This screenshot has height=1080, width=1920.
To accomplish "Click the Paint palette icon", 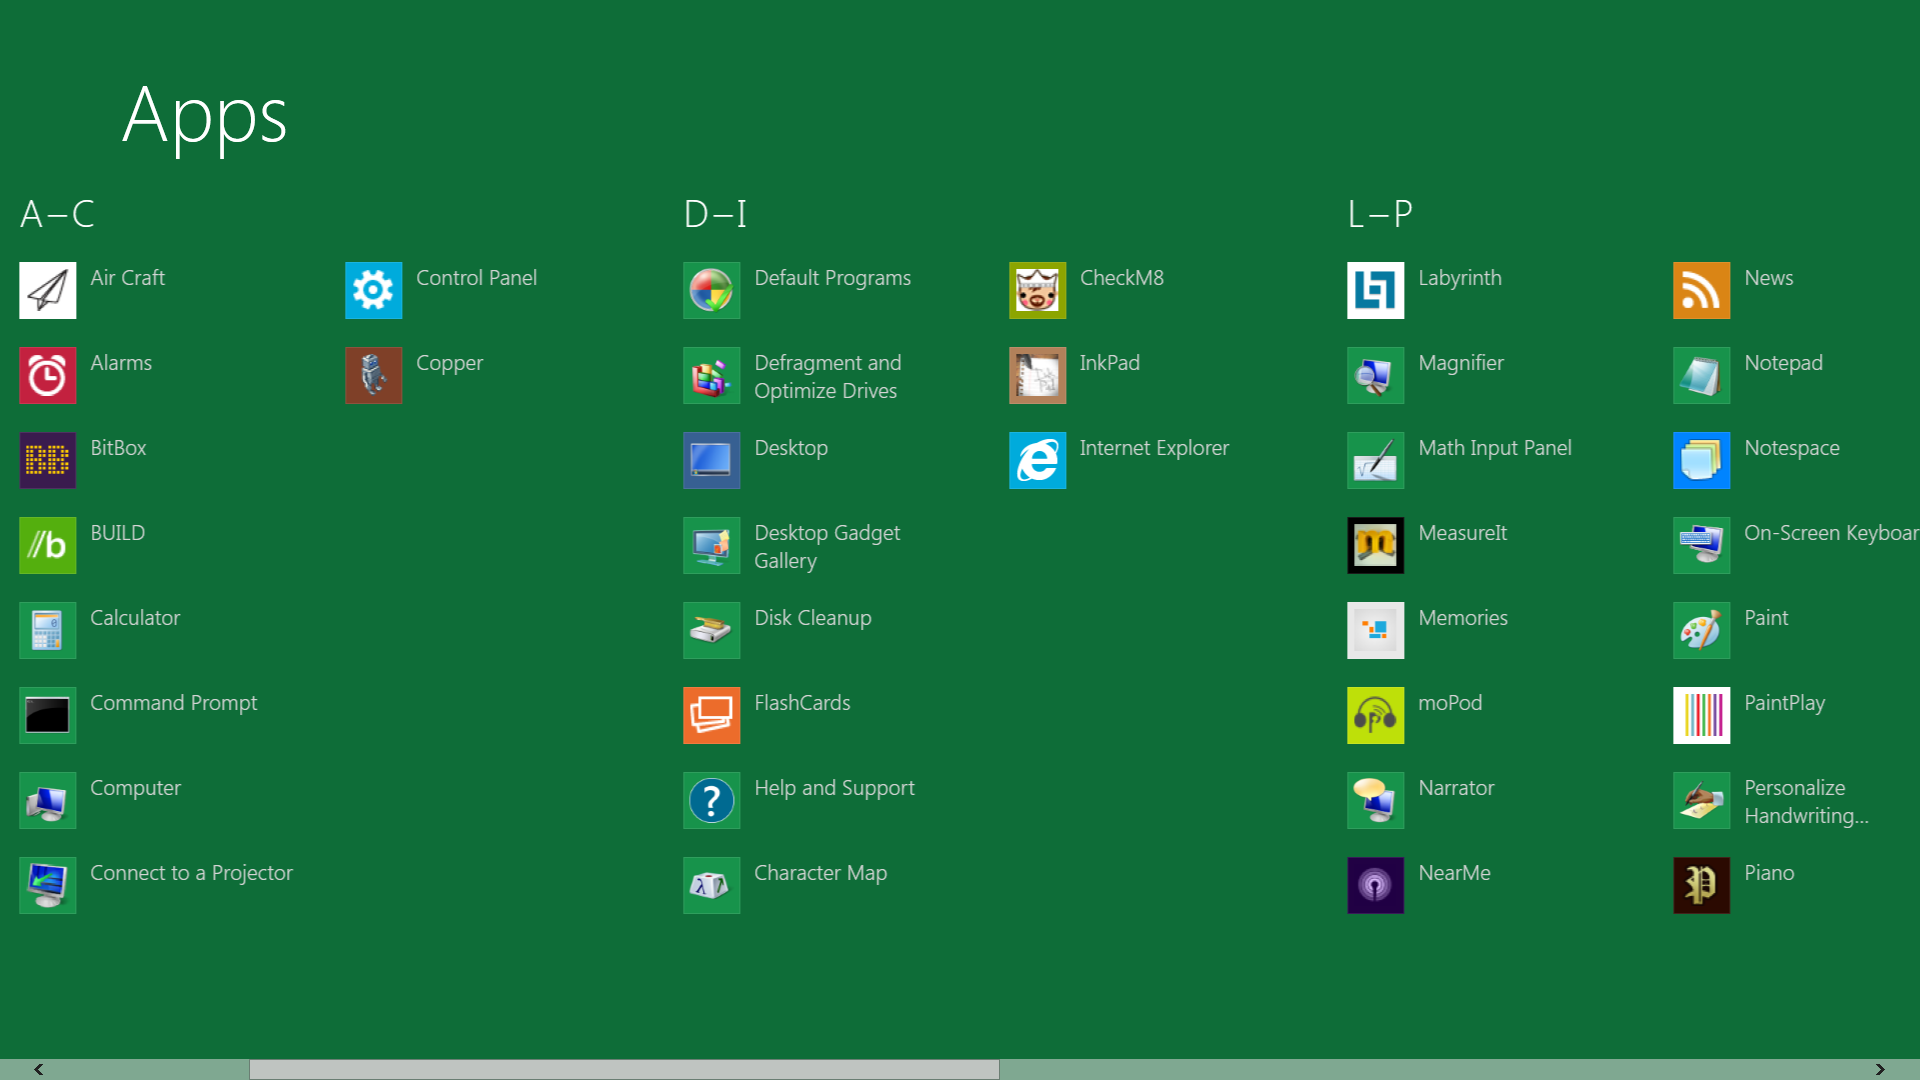I will [x=1702, y=630].
